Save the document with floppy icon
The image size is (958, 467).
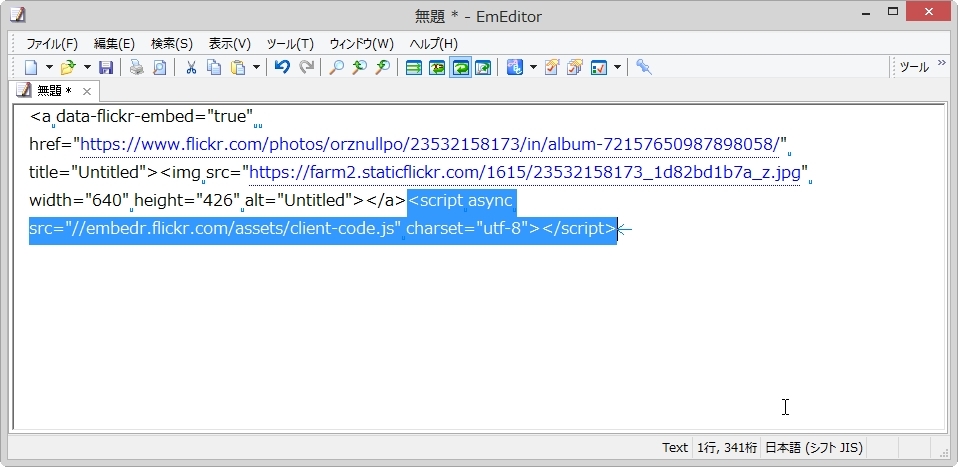(x=106, y=67)
